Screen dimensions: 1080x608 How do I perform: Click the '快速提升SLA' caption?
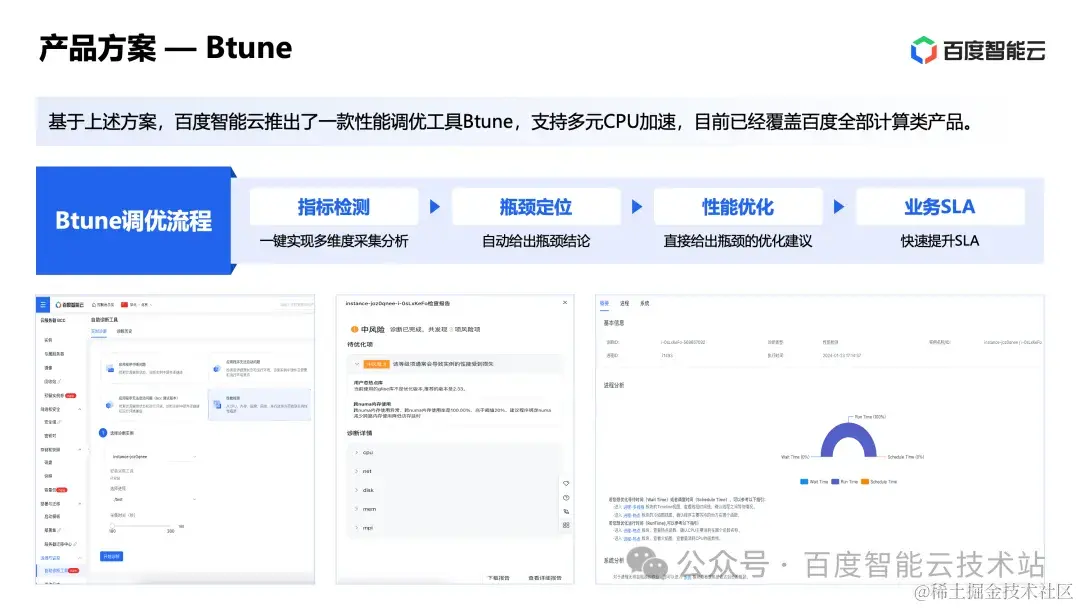click(x=940, y=241)
